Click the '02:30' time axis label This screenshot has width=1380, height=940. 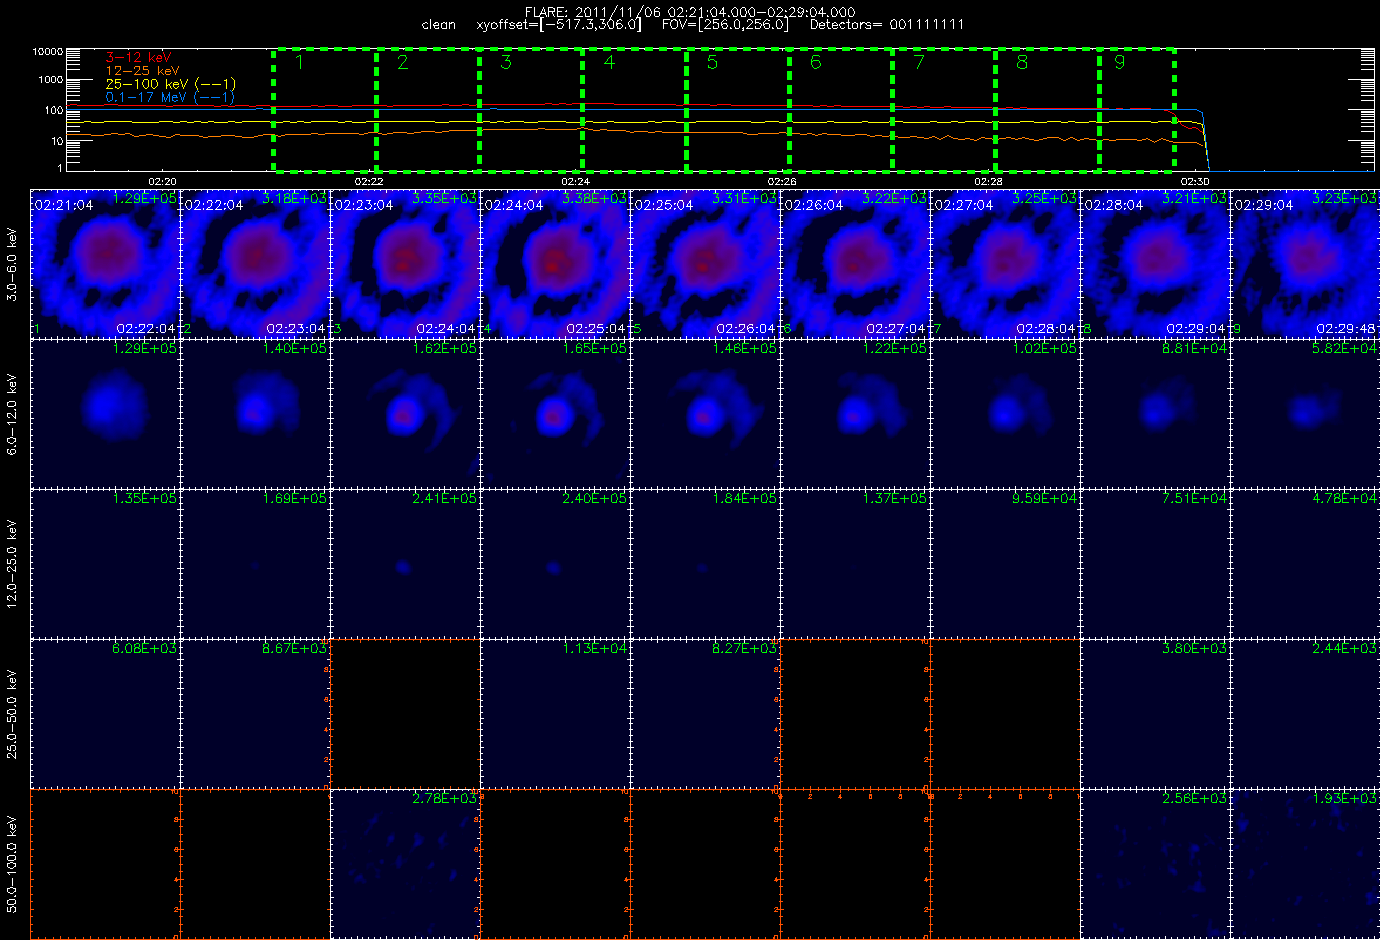click(1195, 181)
